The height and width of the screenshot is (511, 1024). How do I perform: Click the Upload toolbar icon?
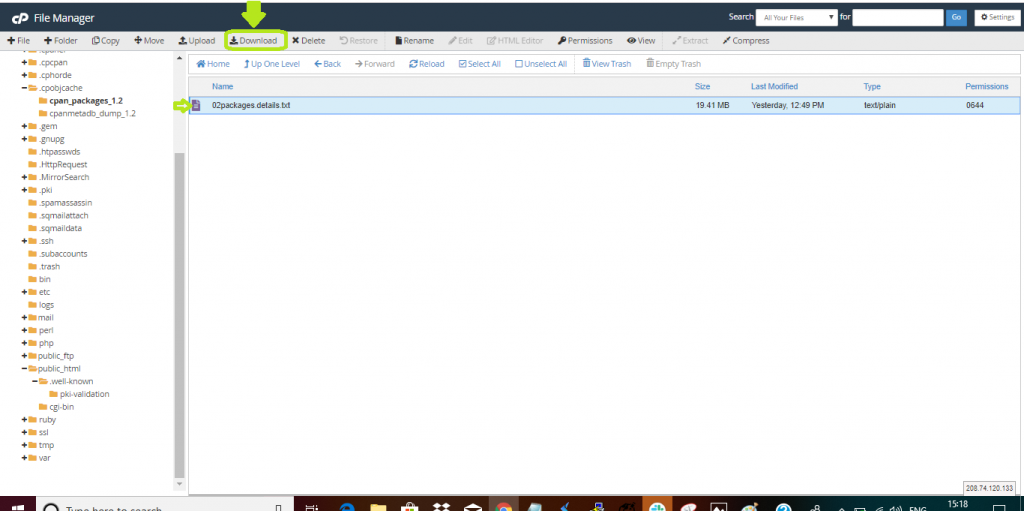tap(197, 41)
